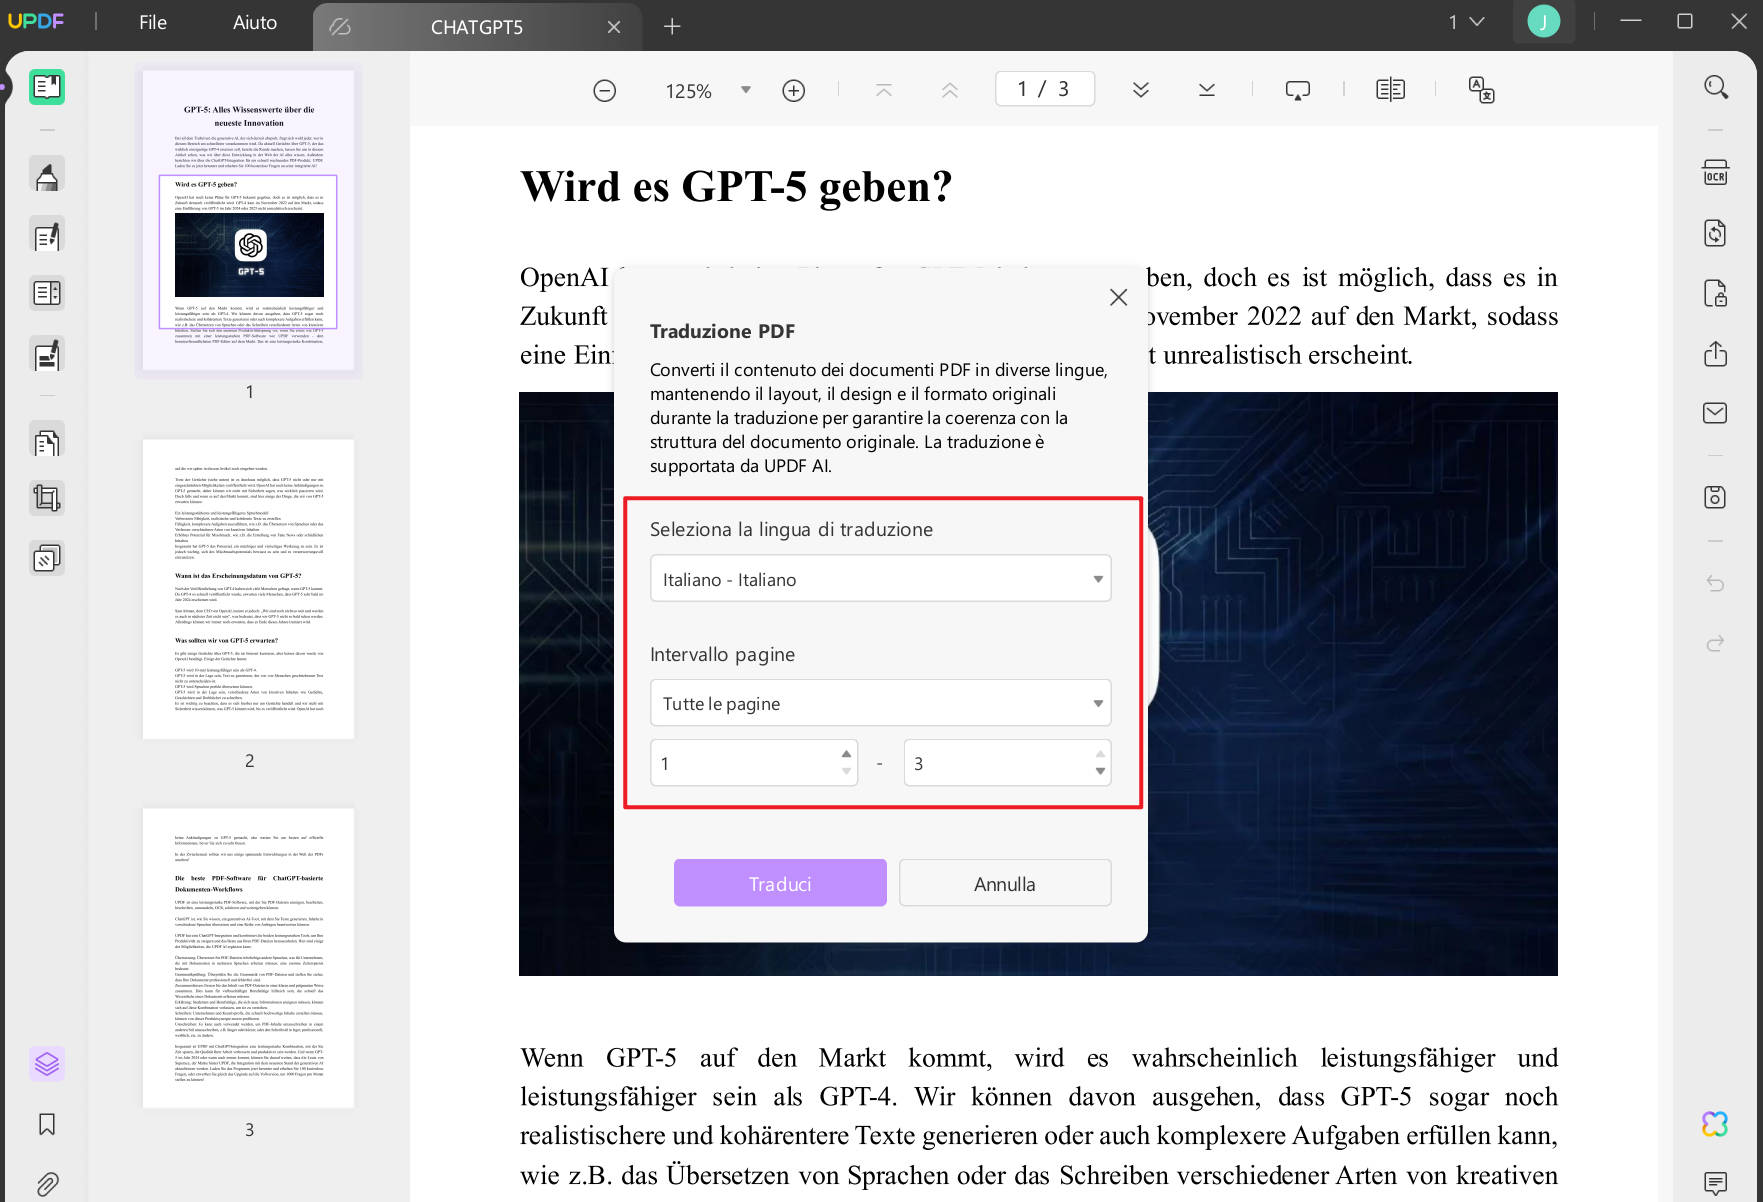Open the Bookmarks panel

click(x=47, y=1125)
